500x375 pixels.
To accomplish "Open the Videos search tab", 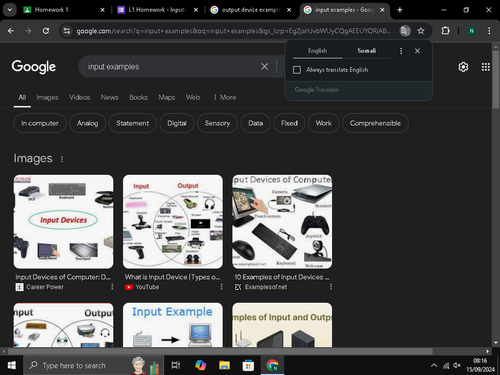I will [x=80, y=97].
